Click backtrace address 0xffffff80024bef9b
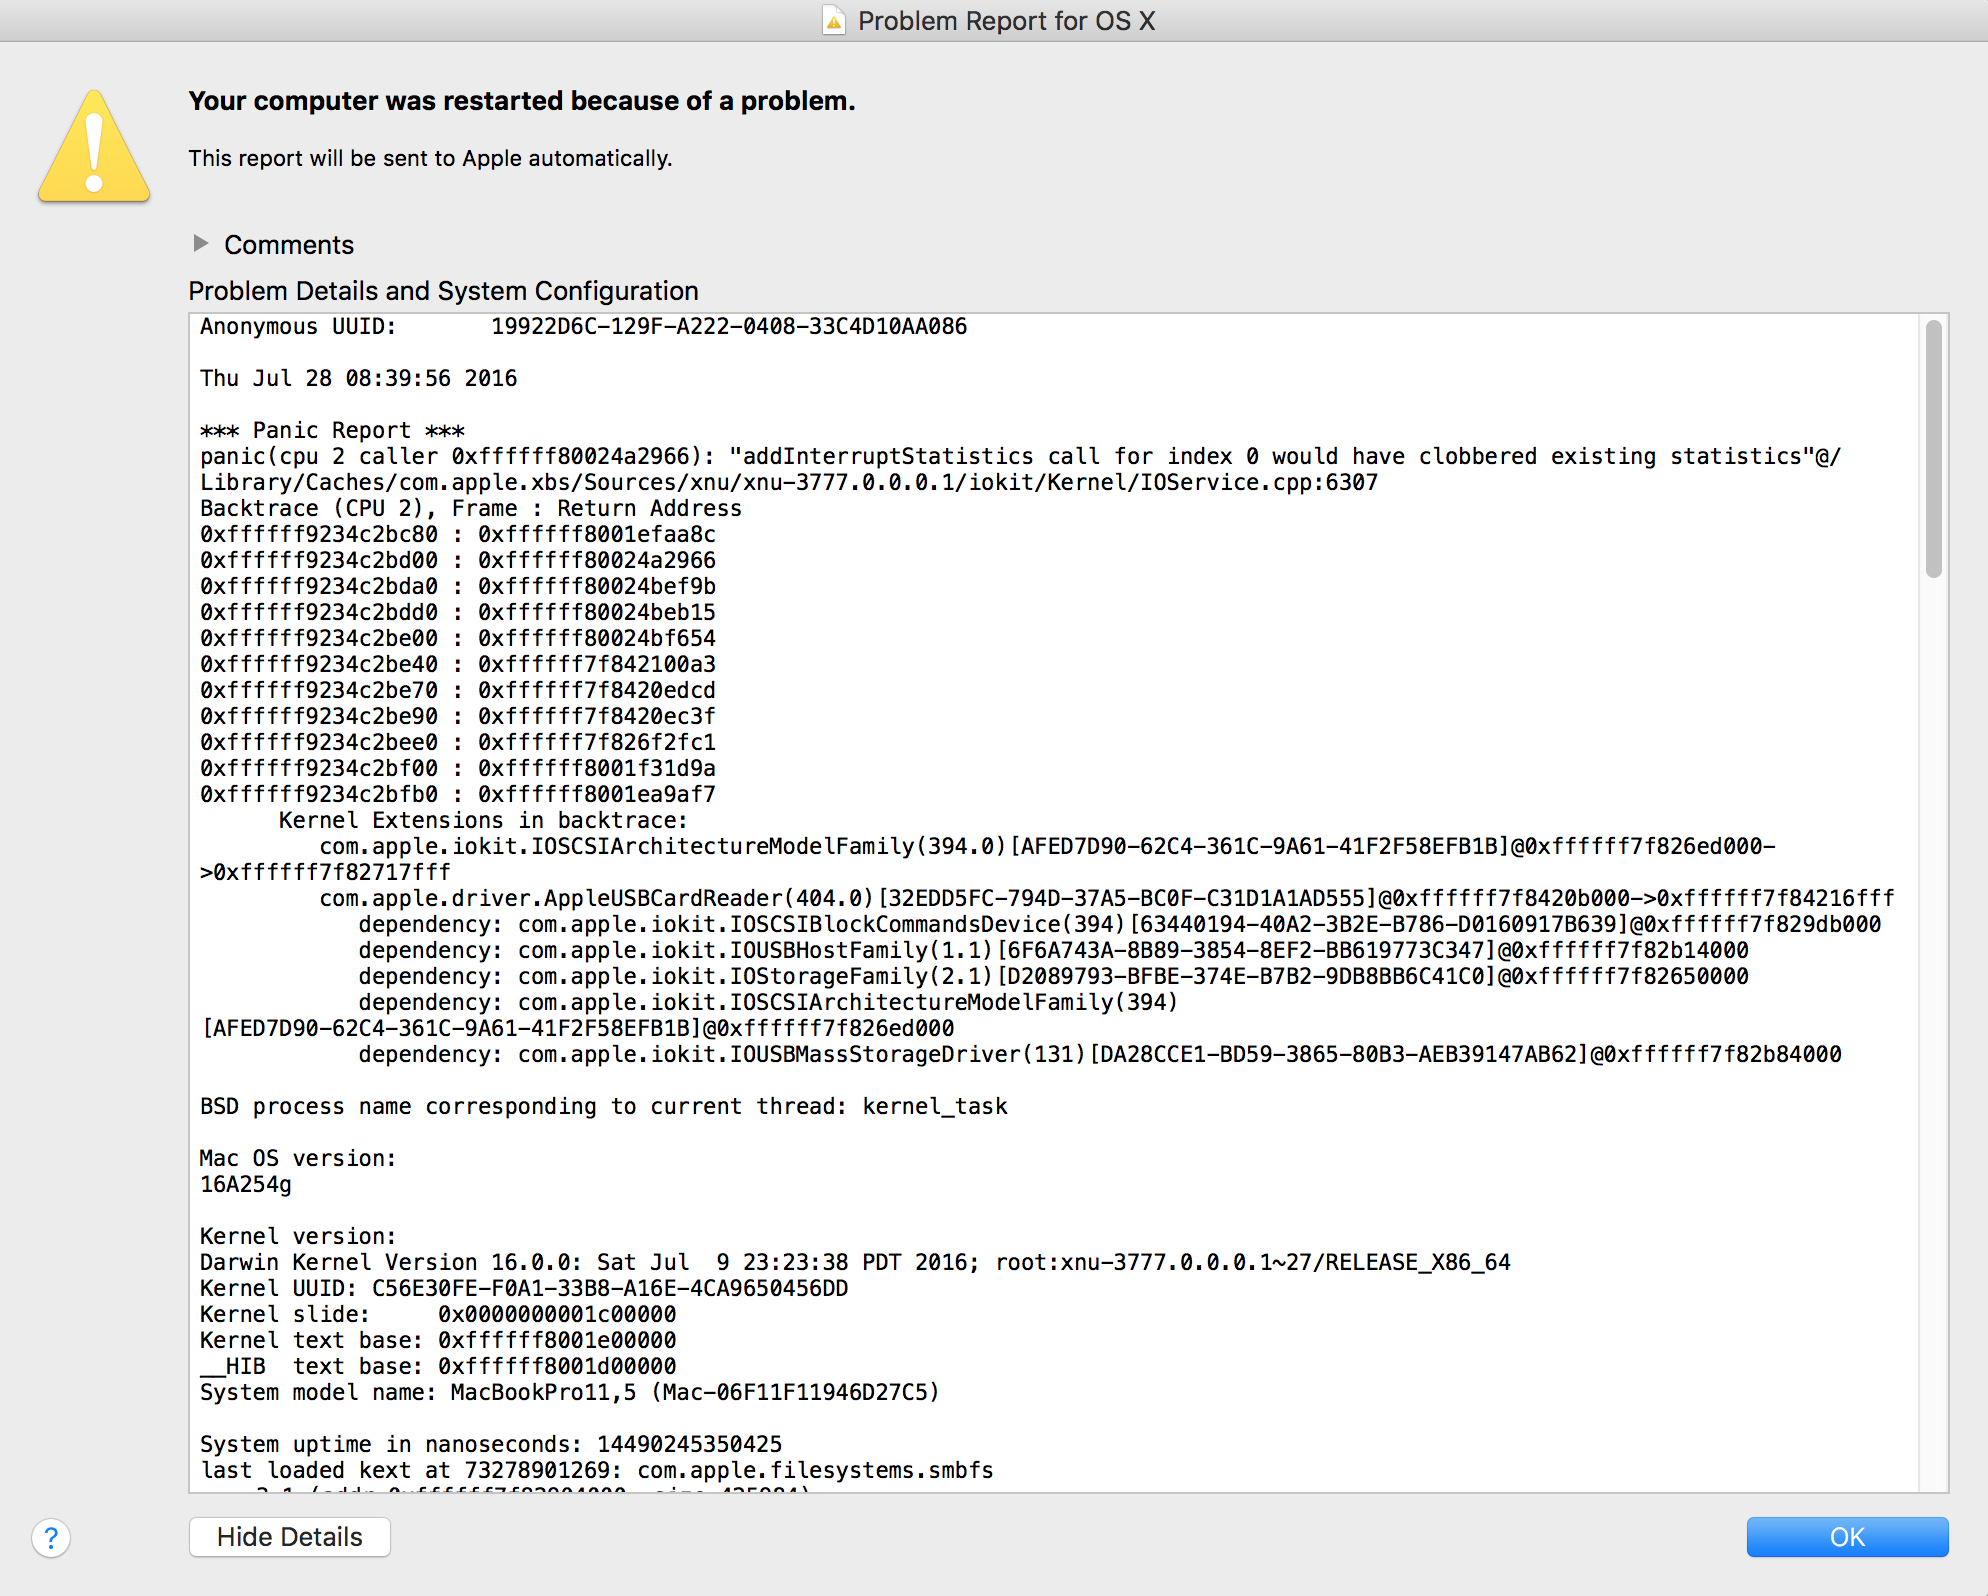 coord(597,587)
